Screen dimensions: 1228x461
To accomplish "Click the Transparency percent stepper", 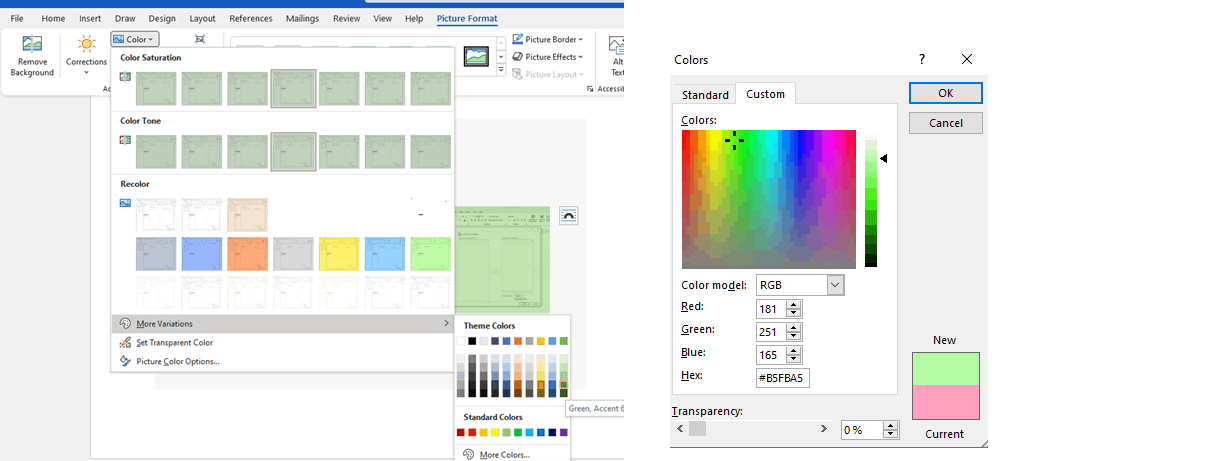I will 891,430.
